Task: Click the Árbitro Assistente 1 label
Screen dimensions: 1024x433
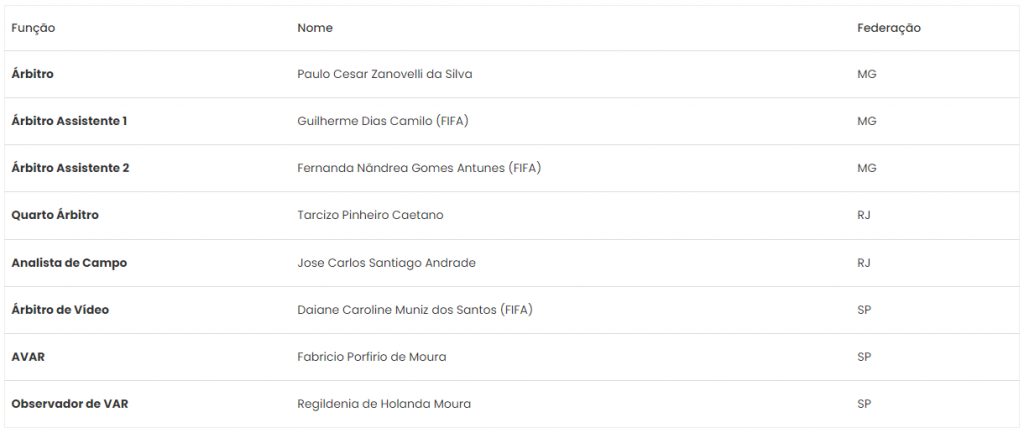Action: click(69, 121)
